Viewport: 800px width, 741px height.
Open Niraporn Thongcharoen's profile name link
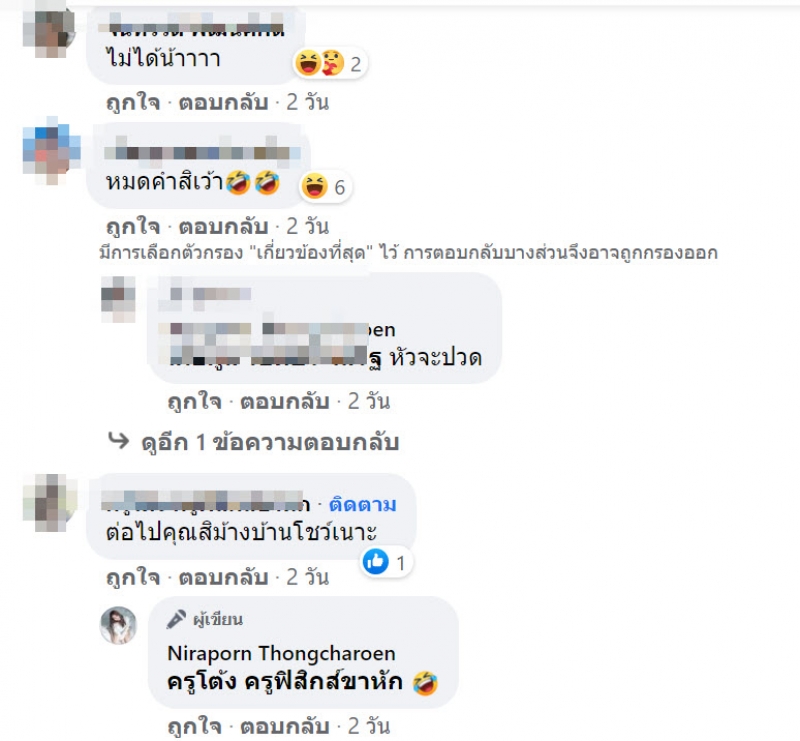pyautogui.click(x=281, y=654)
